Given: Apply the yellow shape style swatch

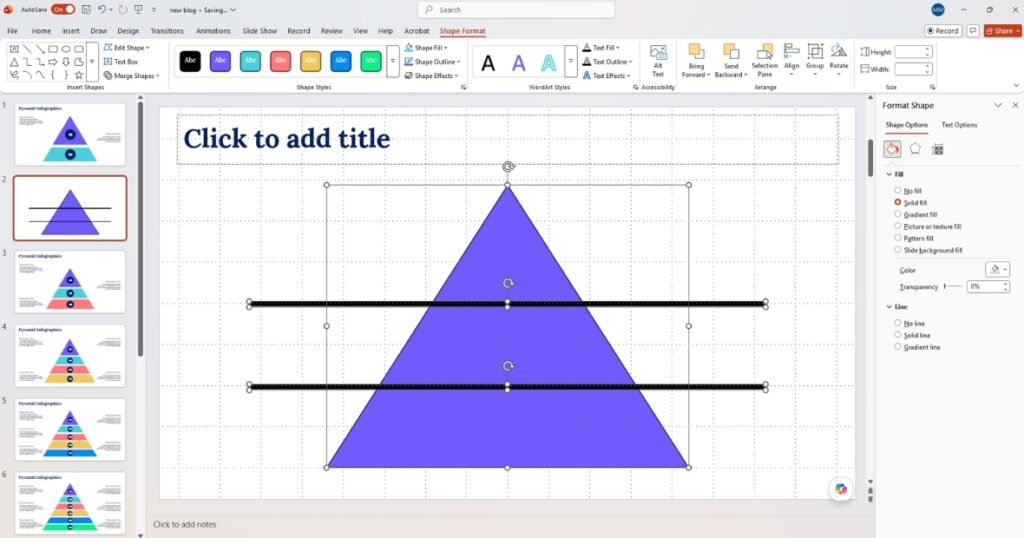Looking at the screenshot, I should click(x=310, y=61).
